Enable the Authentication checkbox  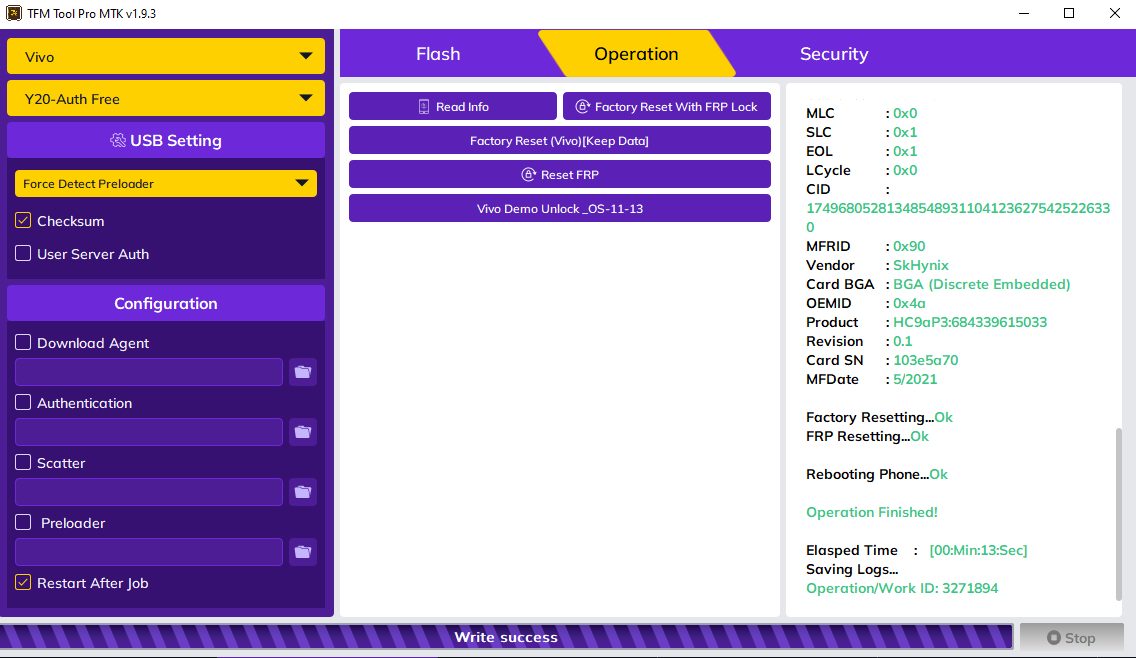point(23,402)
